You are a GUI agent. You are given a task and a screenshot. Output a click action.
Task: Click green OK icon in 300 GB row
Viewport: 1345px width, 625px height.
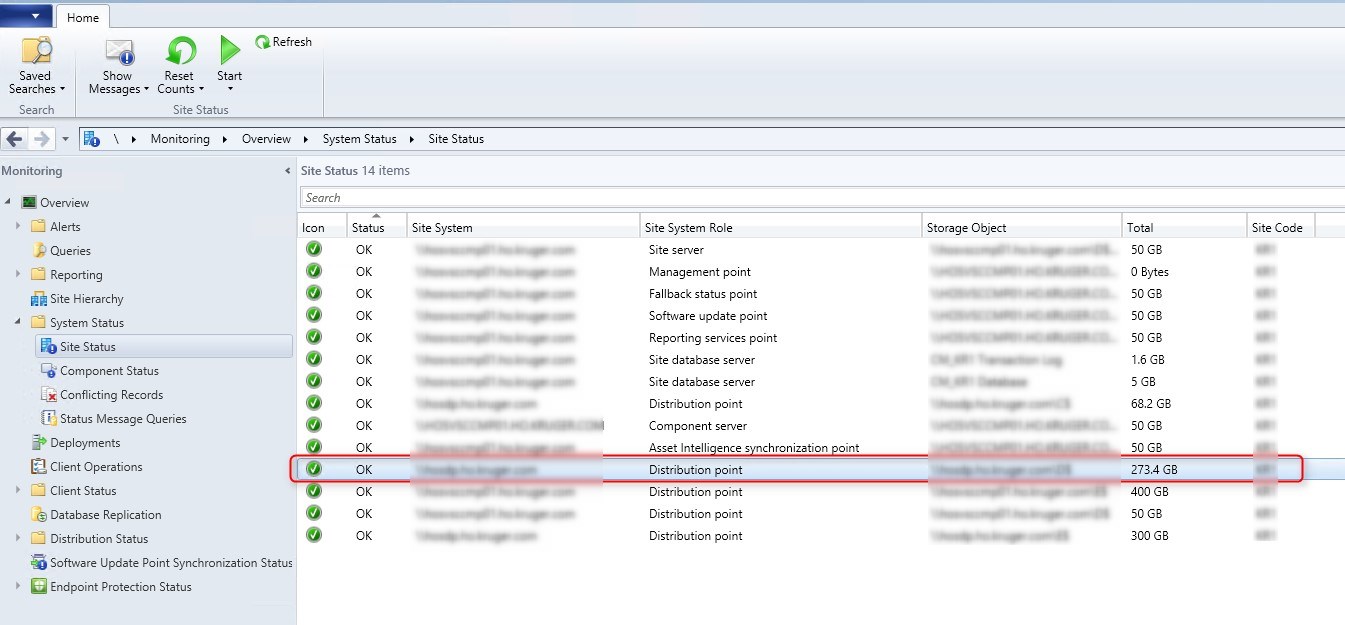click(314, 535)
